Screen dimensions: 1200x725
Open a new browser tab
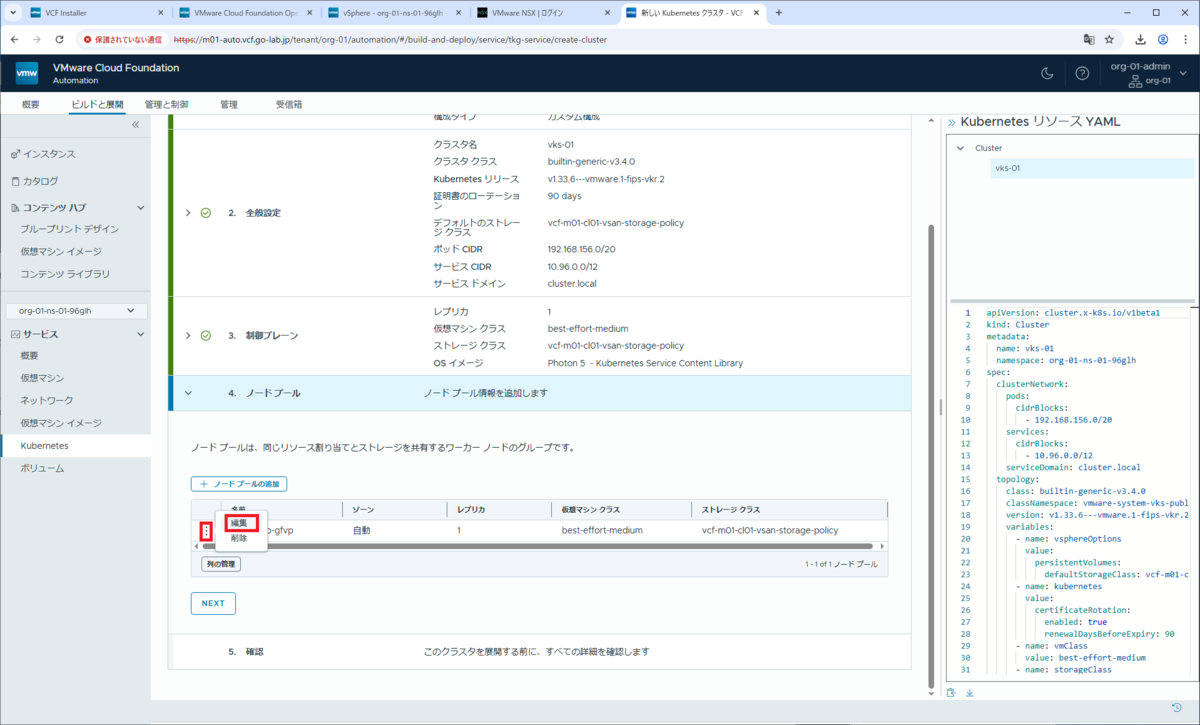pos(779,13)
